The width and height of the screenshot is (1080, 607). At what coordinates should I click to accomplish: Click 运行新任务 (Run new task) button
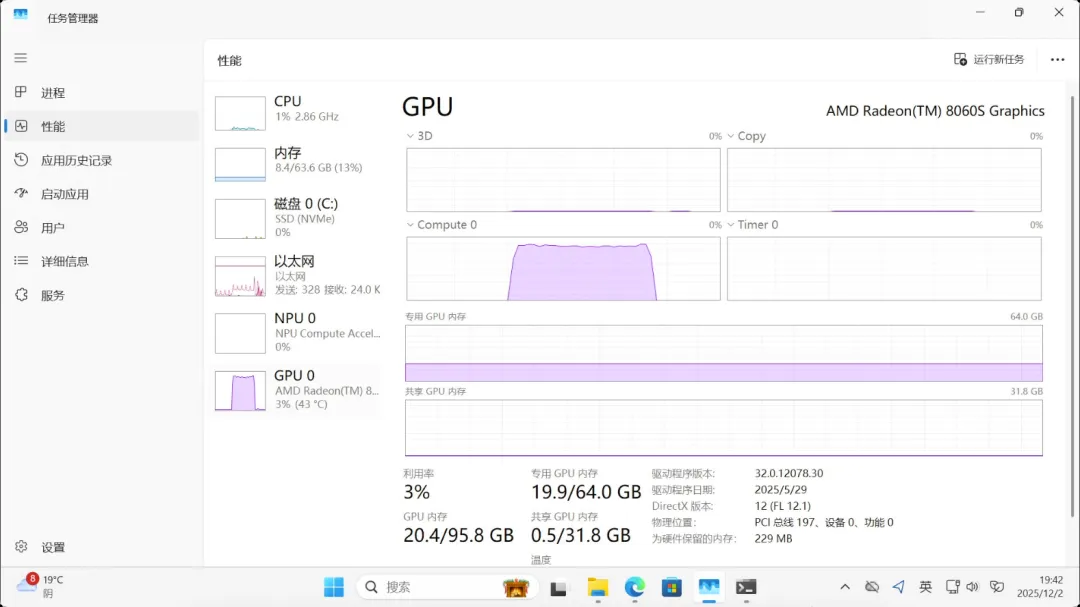(989, 60)
